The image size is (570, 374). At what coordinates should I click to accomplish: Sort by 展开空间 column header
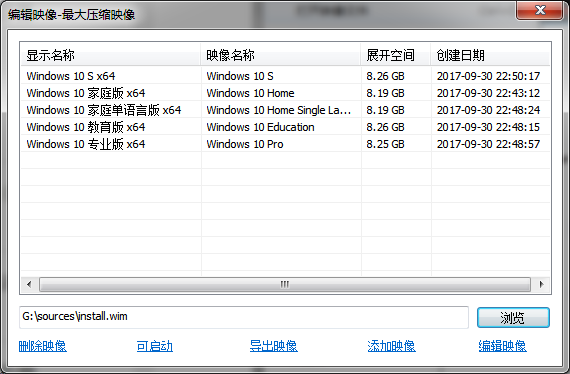396,55
